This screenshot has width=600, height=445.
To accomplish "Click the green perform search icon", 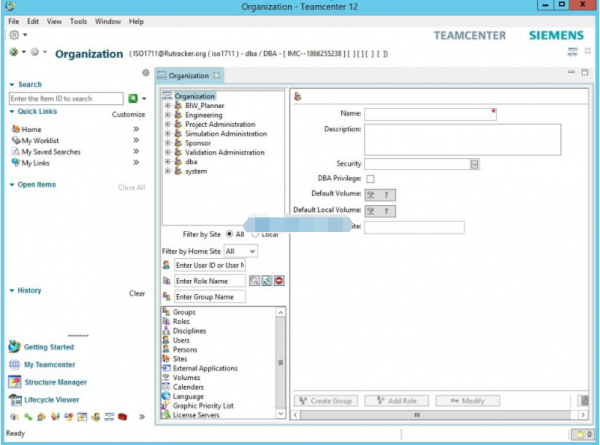I will [x=133, y=98].
